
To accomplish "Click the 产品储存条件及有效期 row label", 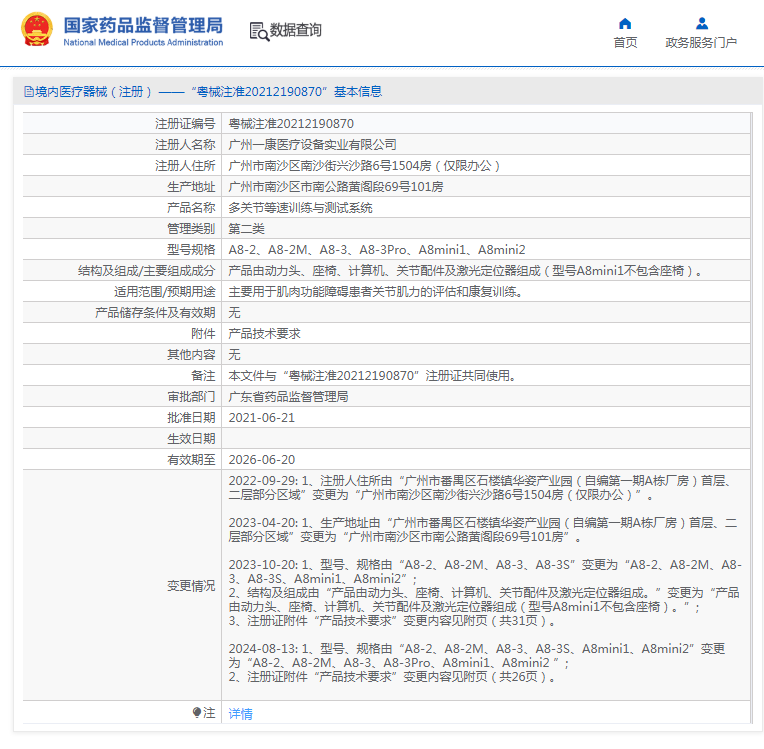I will click(x=155, y=312).
